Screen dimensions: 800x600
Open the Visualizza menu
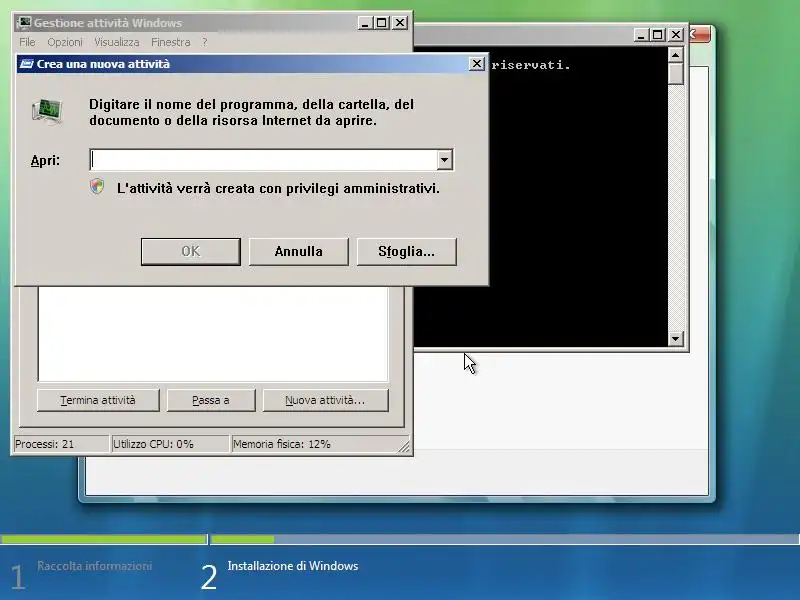116,42
